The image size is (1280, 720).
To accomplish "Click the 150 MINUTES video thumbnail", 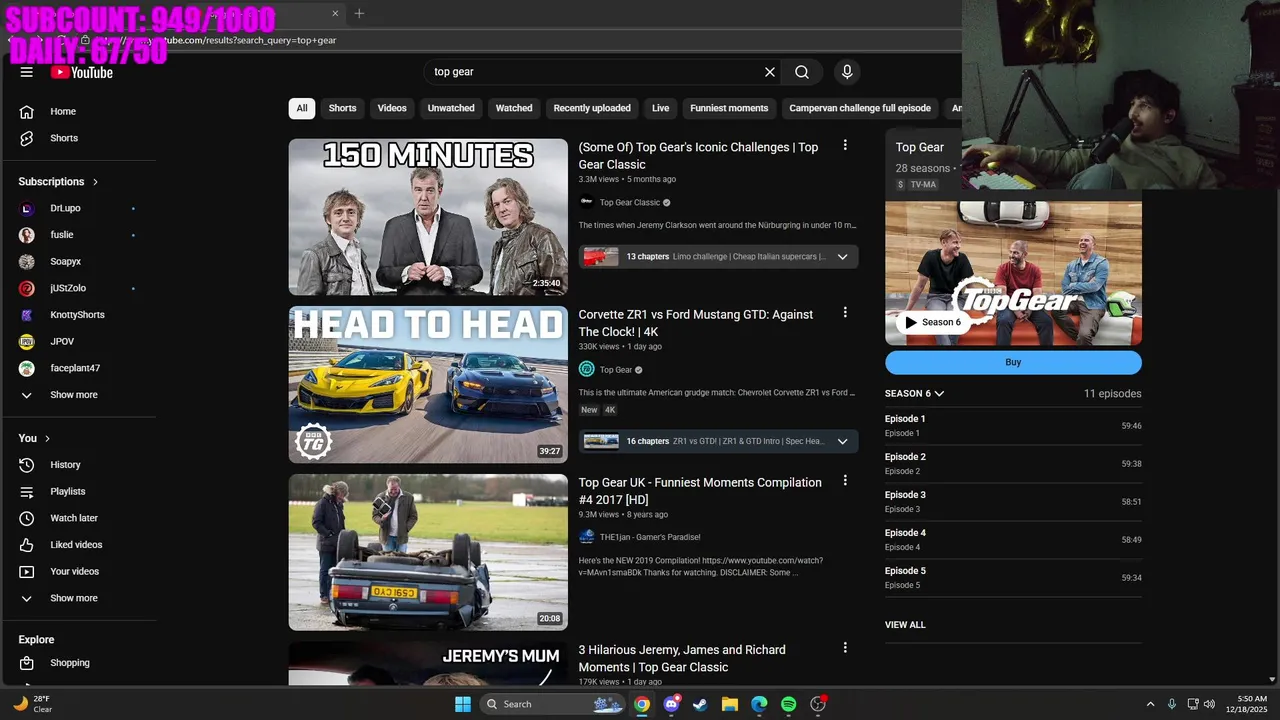I will pos(428,217).
